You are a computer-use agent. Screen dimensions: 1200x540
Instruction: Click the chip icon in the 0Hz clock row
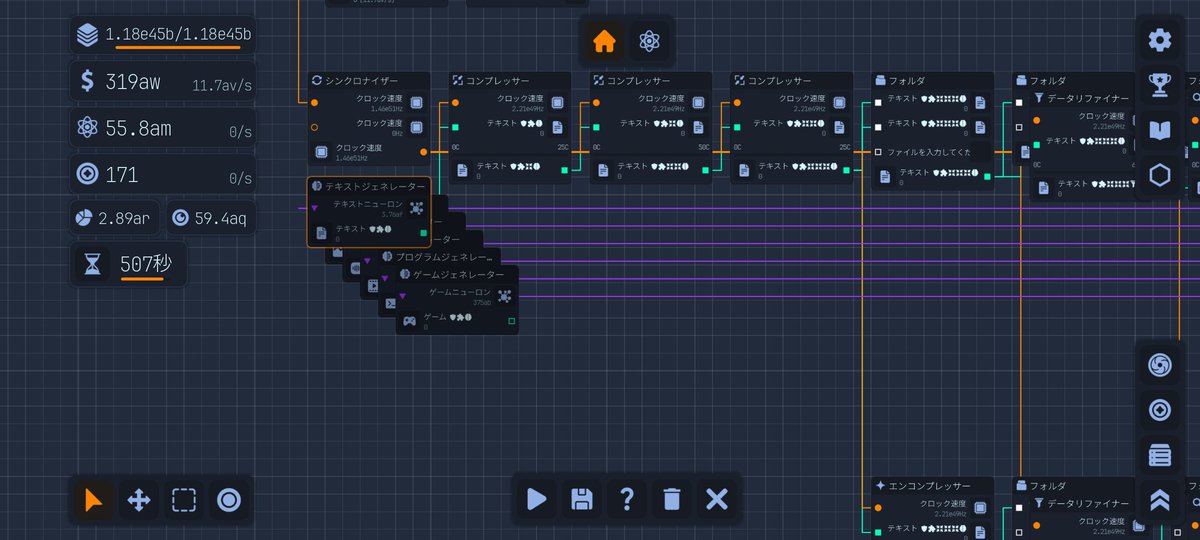coord(417,127)
